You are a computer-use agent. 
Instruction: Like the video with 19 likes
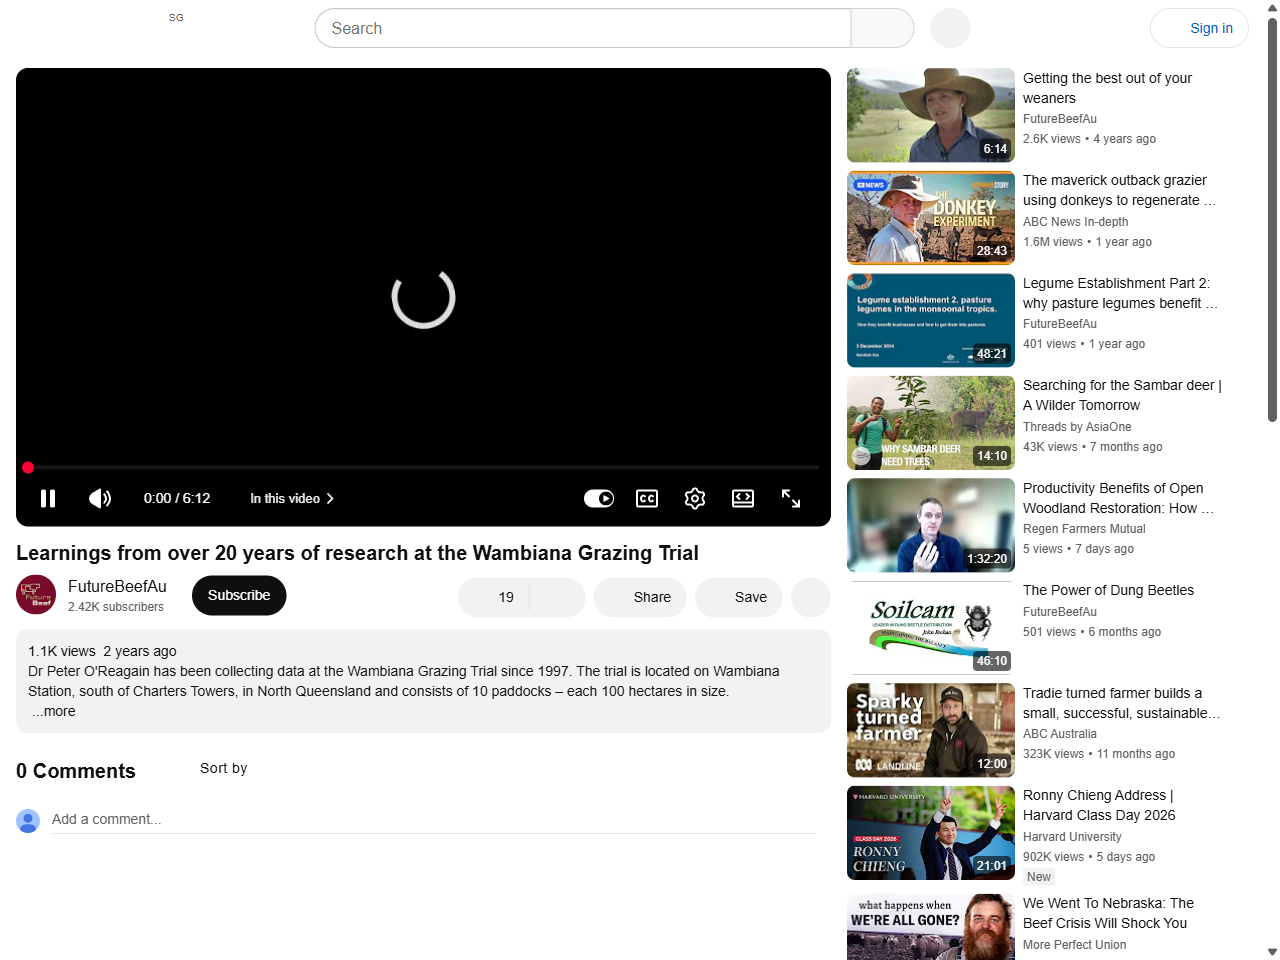494,597
